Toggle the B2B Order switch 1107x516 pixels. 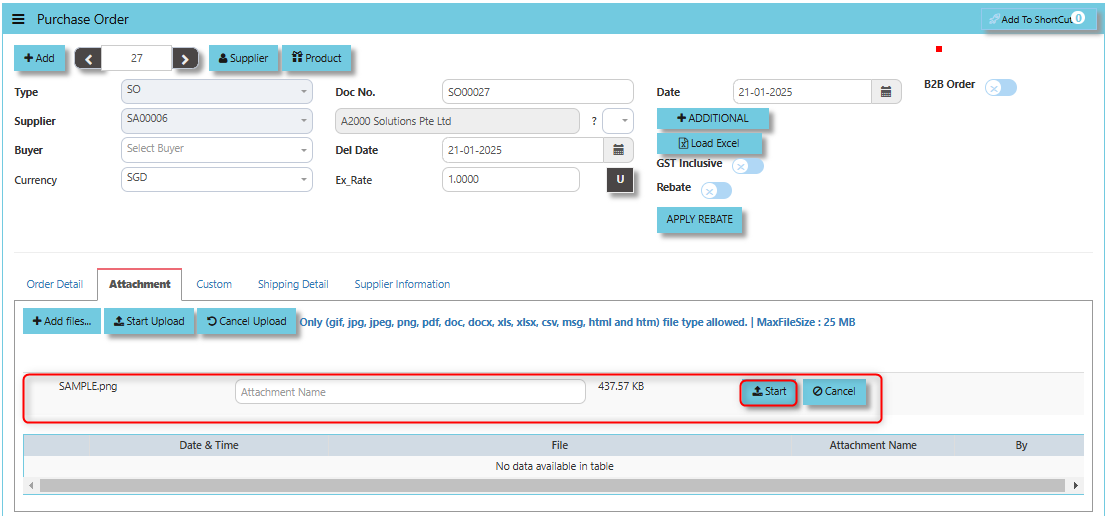pos(1000,87)
